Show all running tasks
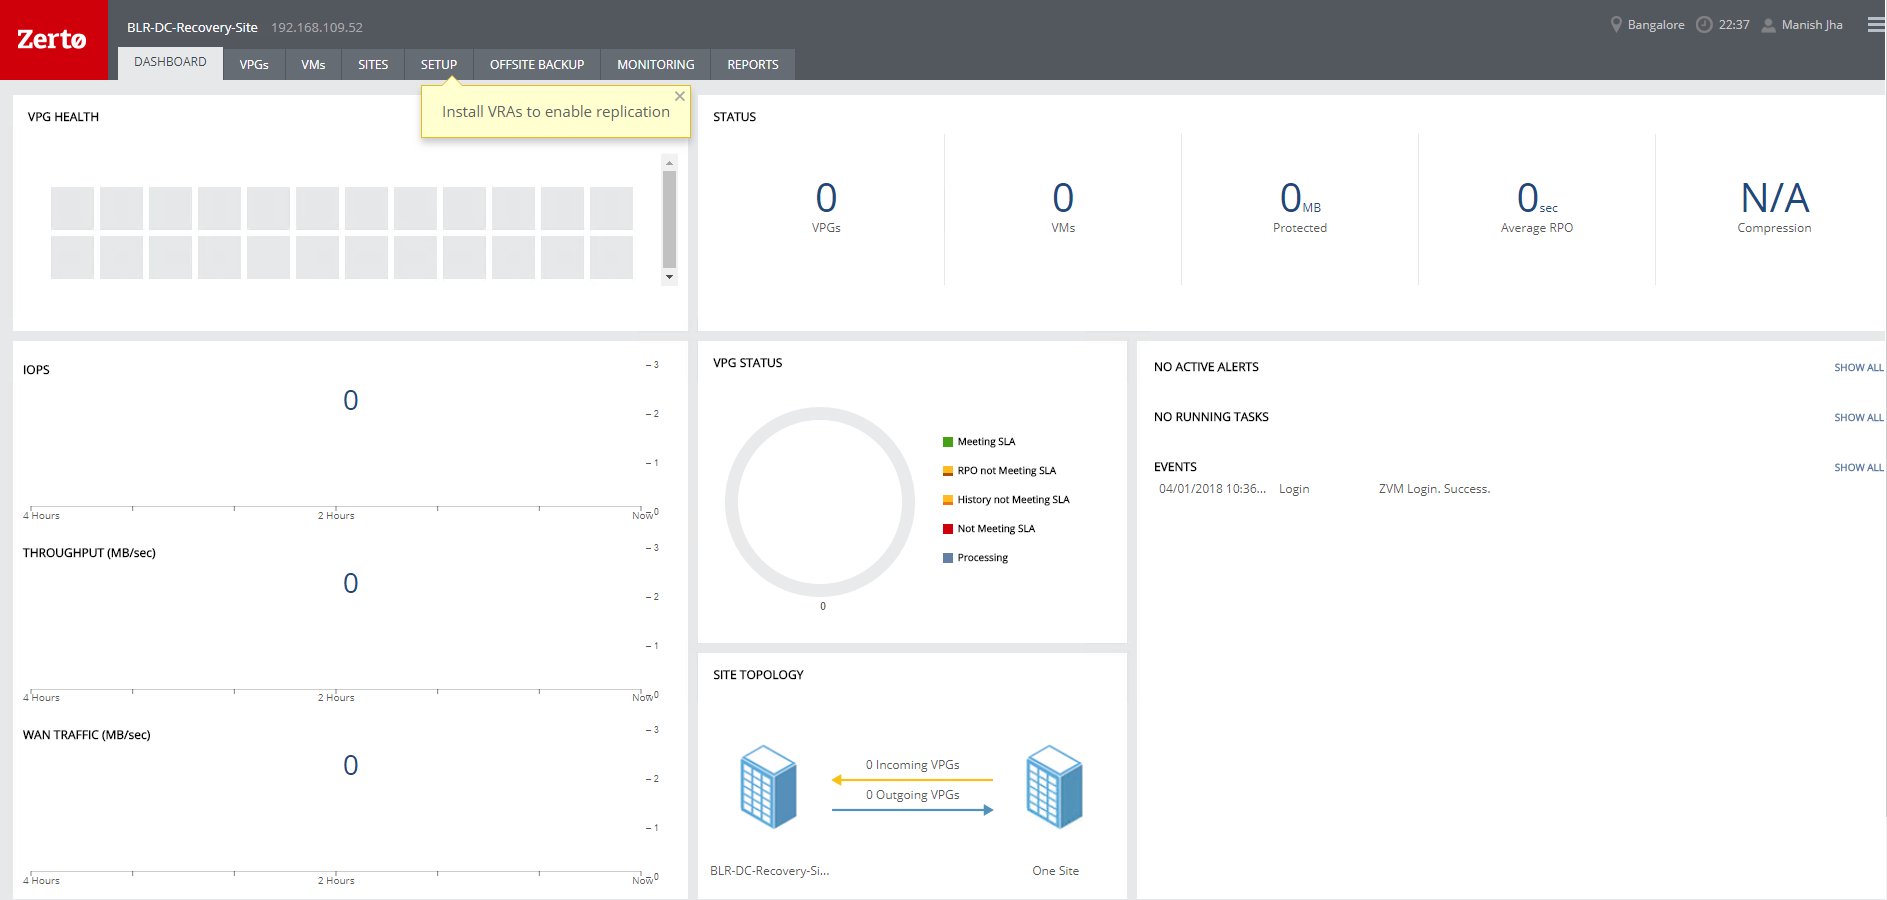The height and width of the screenshot is (900, 1887). point(1858,418)
